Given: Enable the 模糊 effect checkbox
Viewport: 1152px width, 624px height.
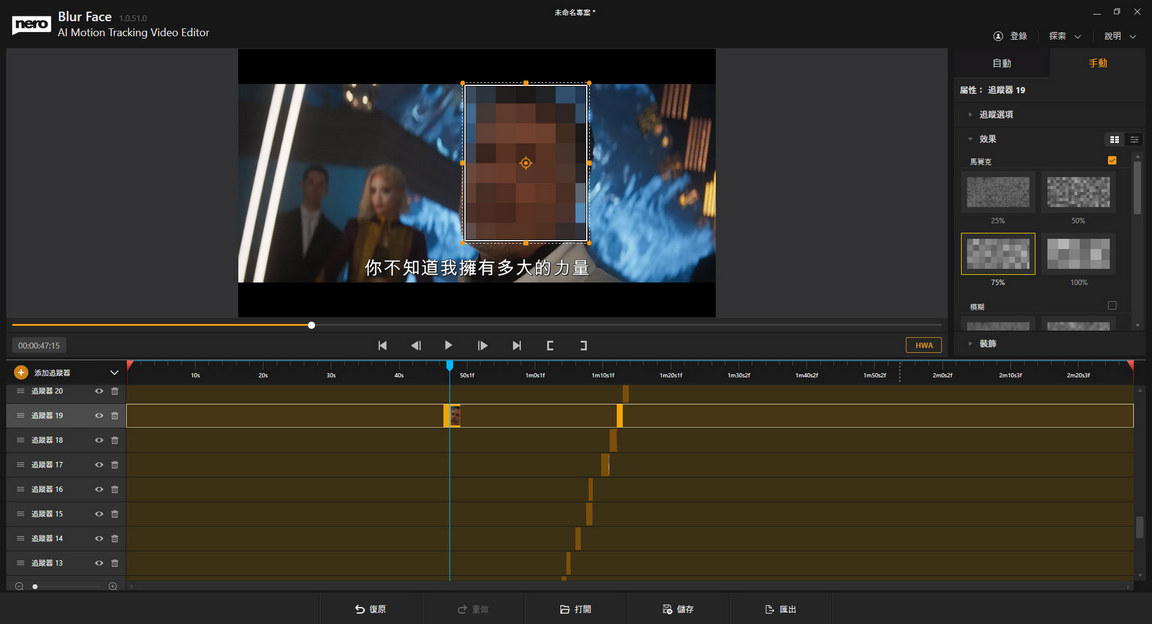Looking at the screenshot, I should point(1112,306).
